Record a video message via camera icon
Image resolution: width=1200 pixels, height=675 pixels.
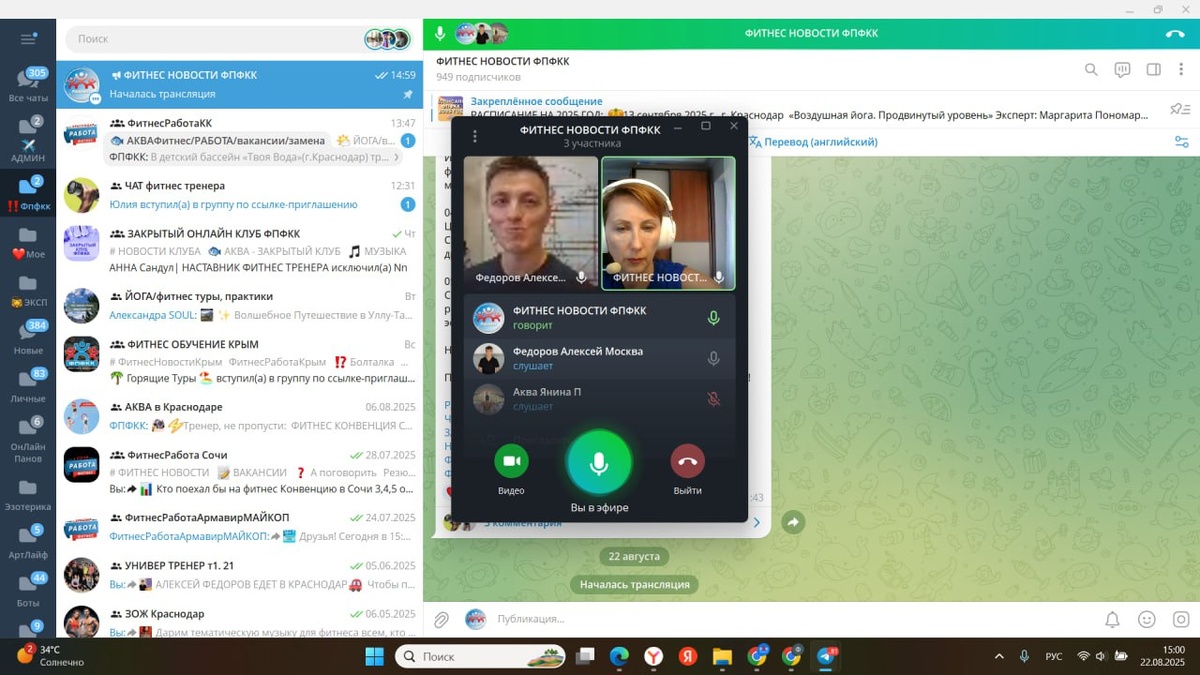[1181, 620]
